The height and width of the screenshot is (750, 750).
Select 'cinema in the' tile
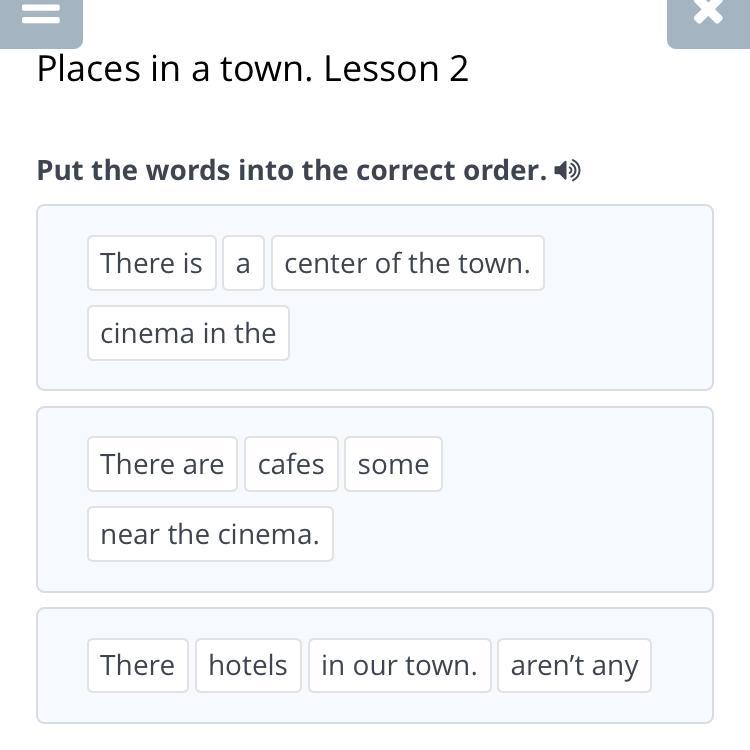click(188, 333)
